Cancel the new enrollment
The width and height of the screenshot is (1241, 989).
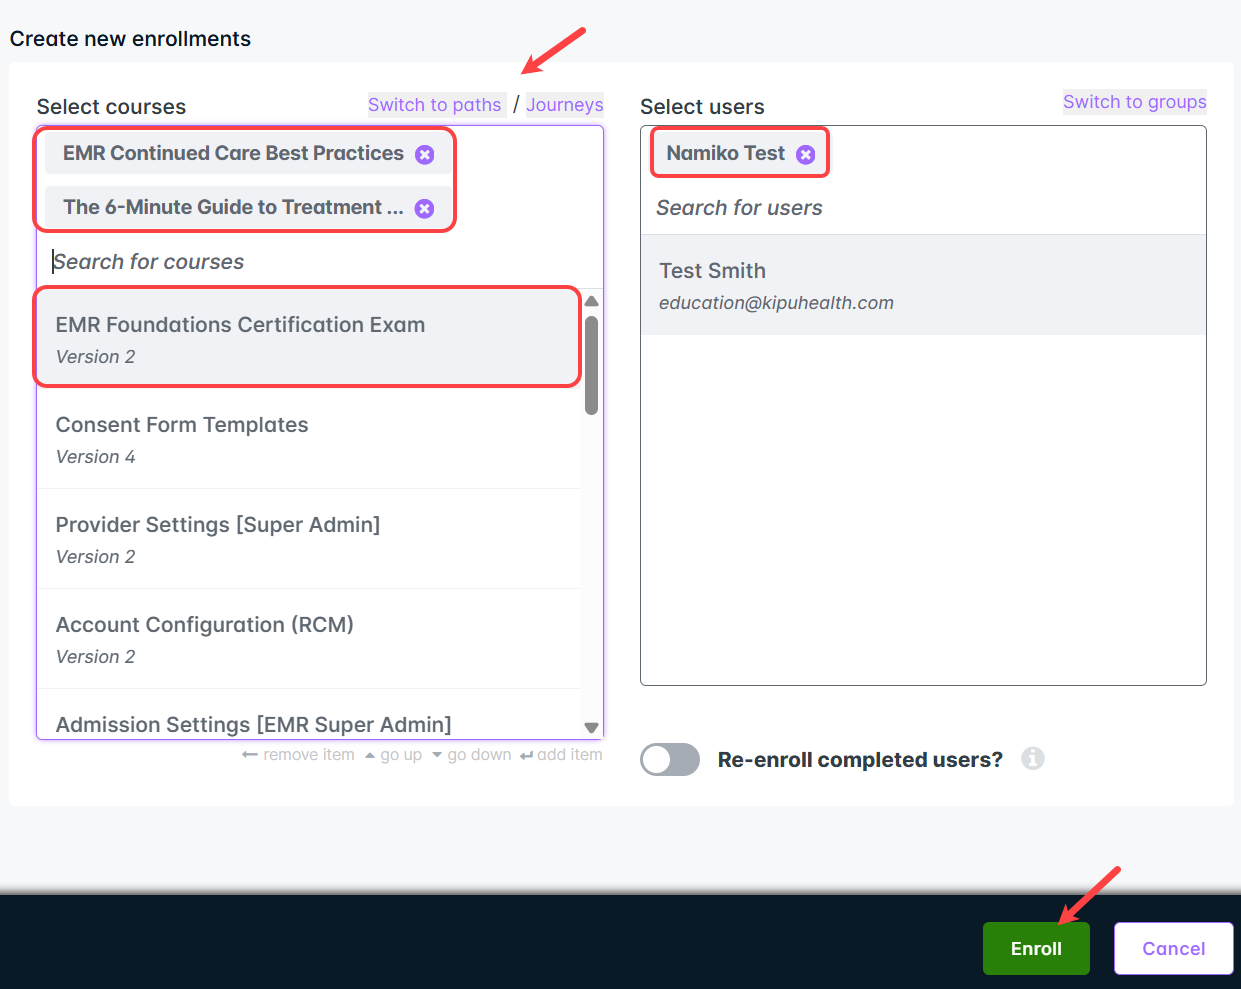tap(1173, 949)
